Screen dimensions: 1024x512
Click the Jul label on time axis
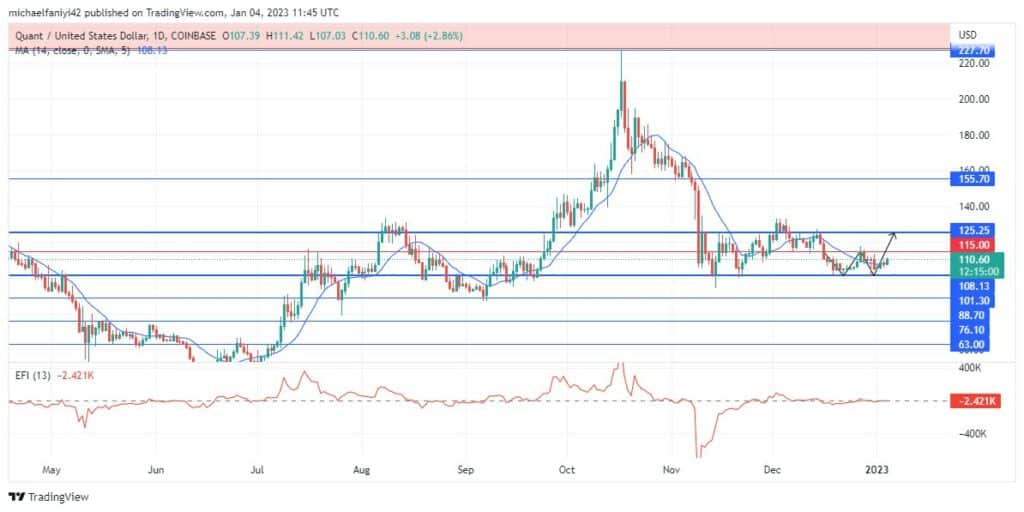pyautogui.click(x=259, y=469)
